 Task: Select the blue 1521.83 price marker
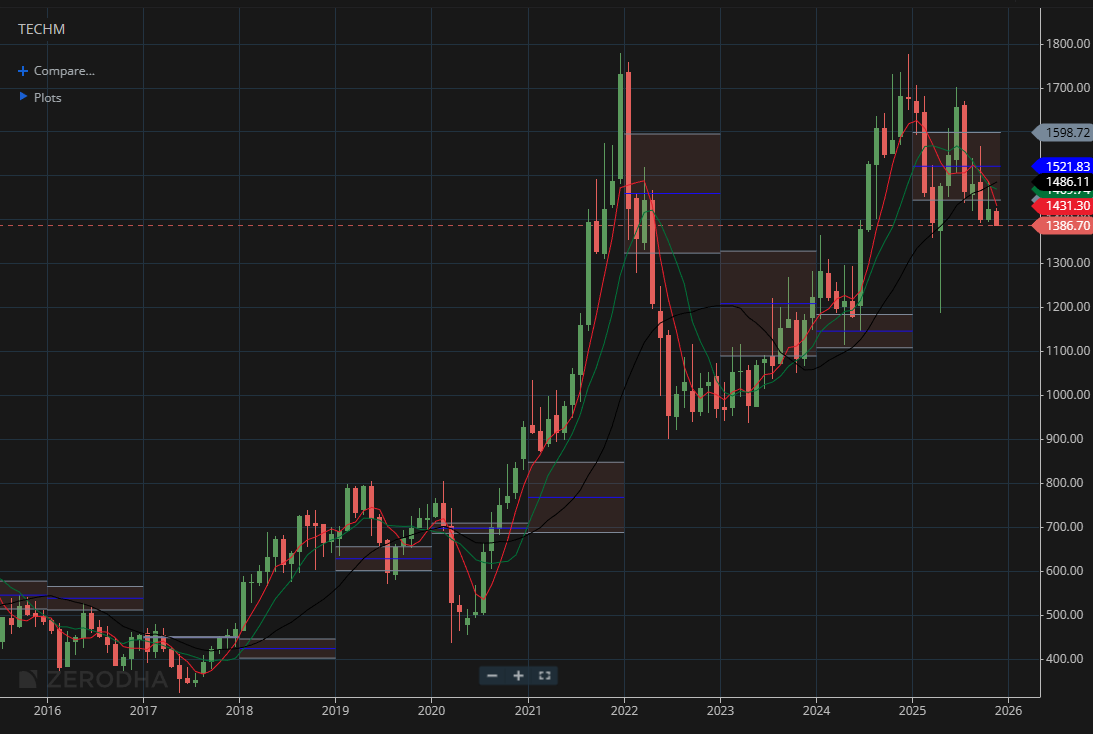click(x=1063, y=166)
